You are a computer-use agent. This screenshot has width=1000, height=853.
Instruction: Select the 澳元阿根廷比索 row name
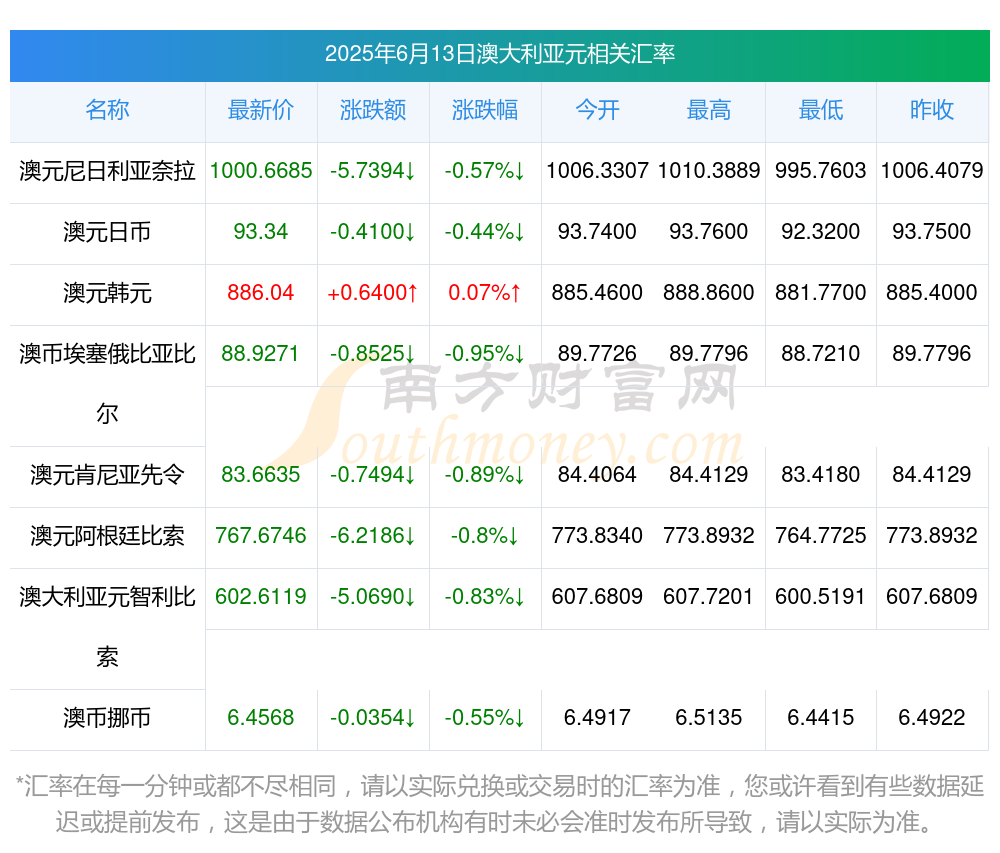click(107, 536)
